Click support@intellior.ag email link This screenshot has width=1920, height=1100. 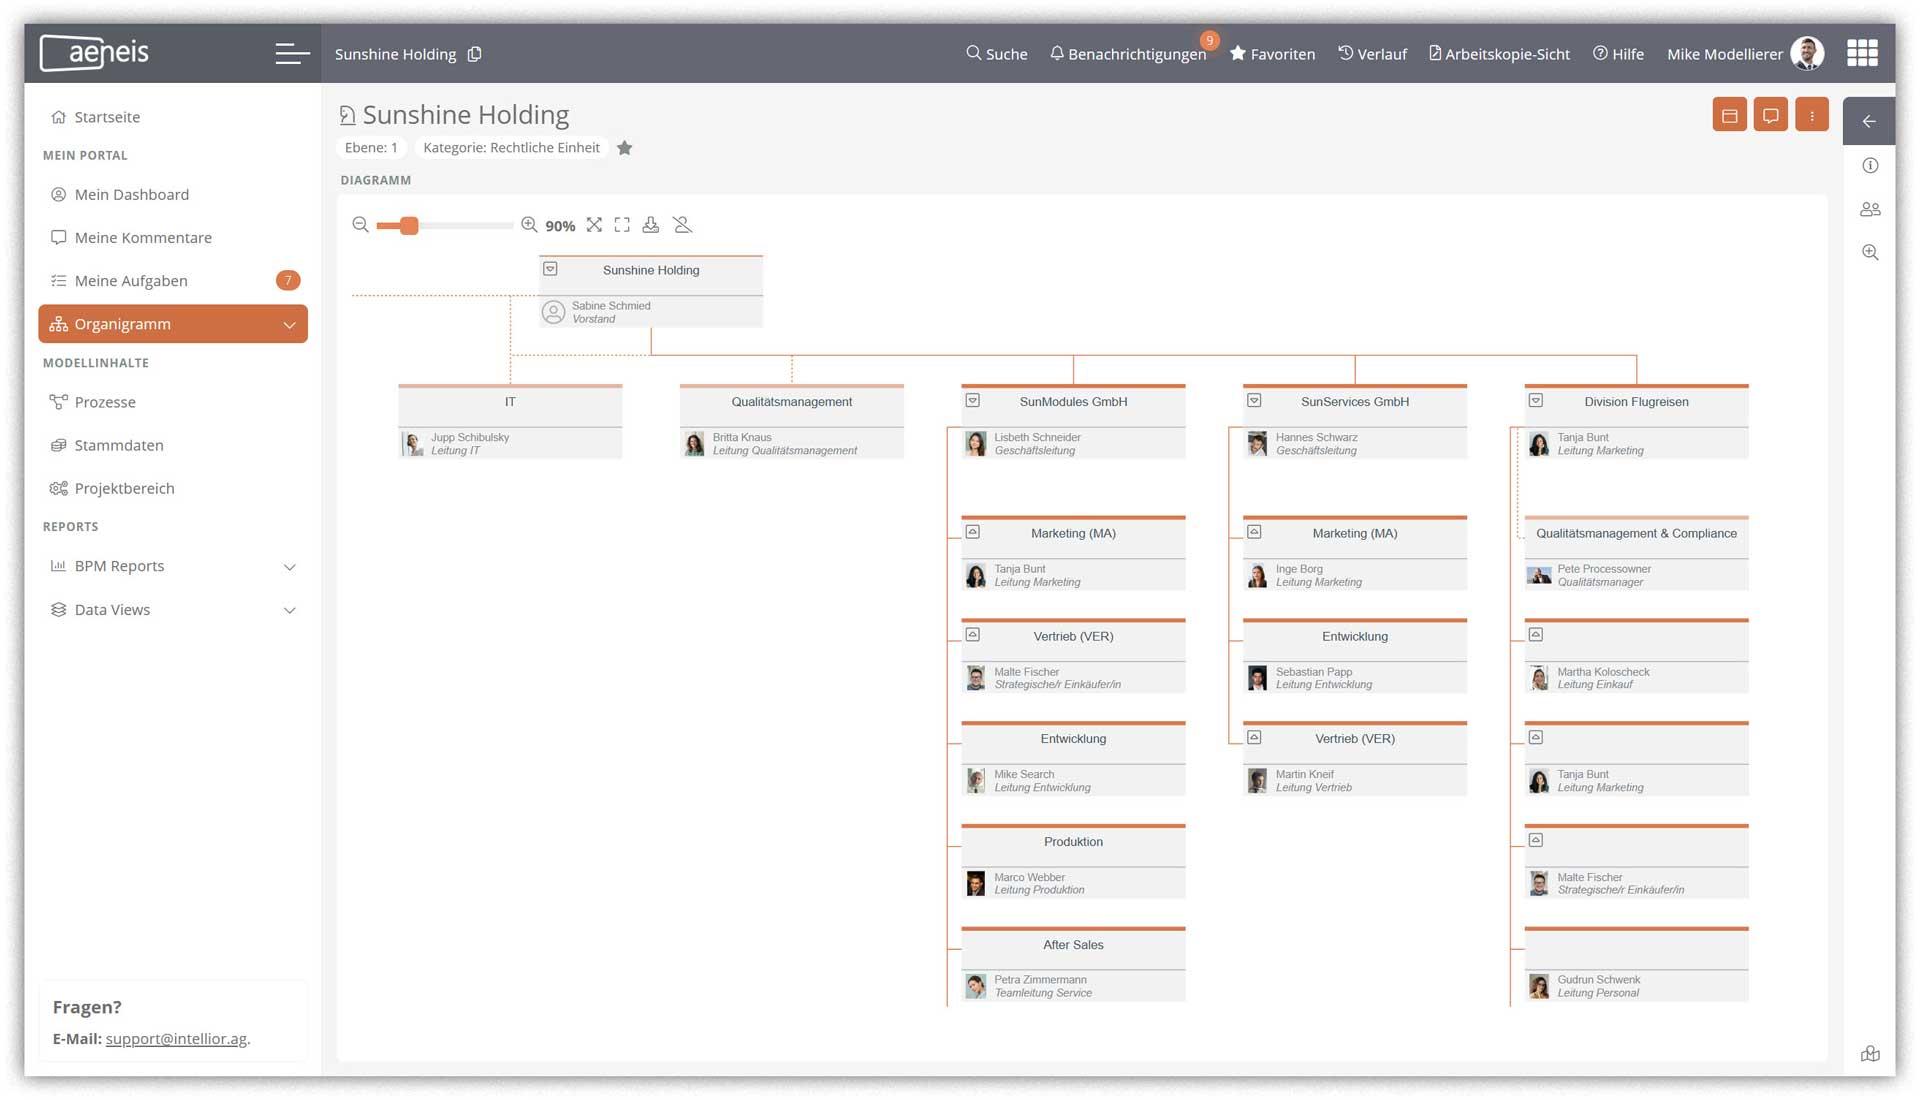point(176,1039)
